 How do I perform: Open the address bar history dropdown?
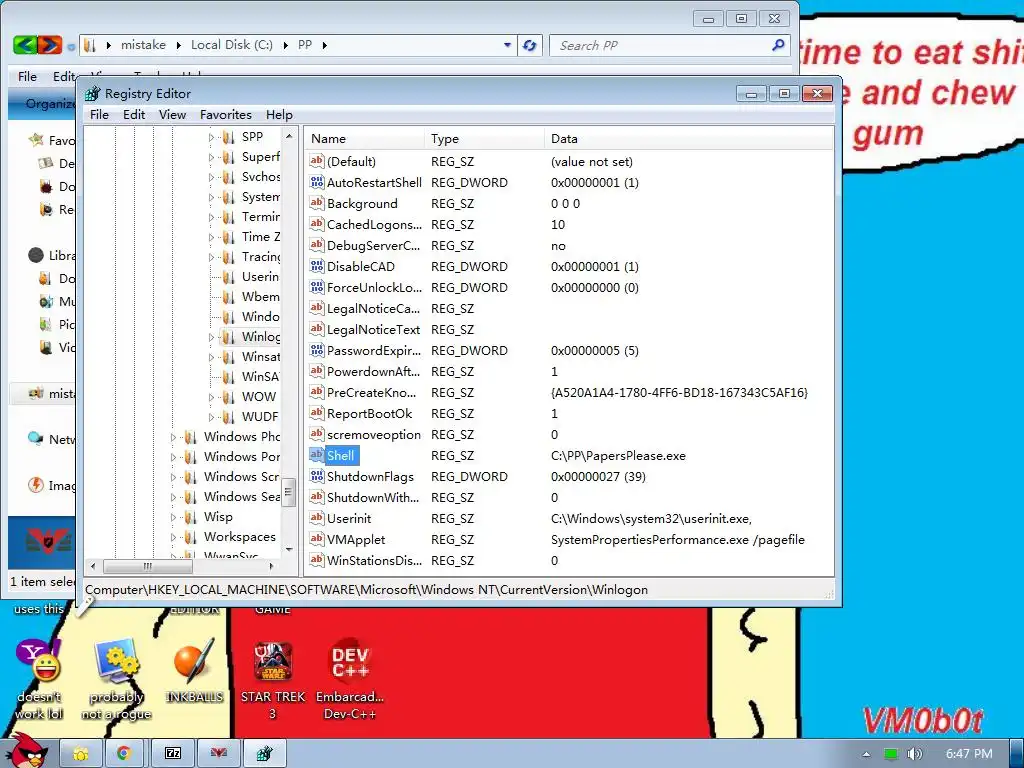coord(507,45)
